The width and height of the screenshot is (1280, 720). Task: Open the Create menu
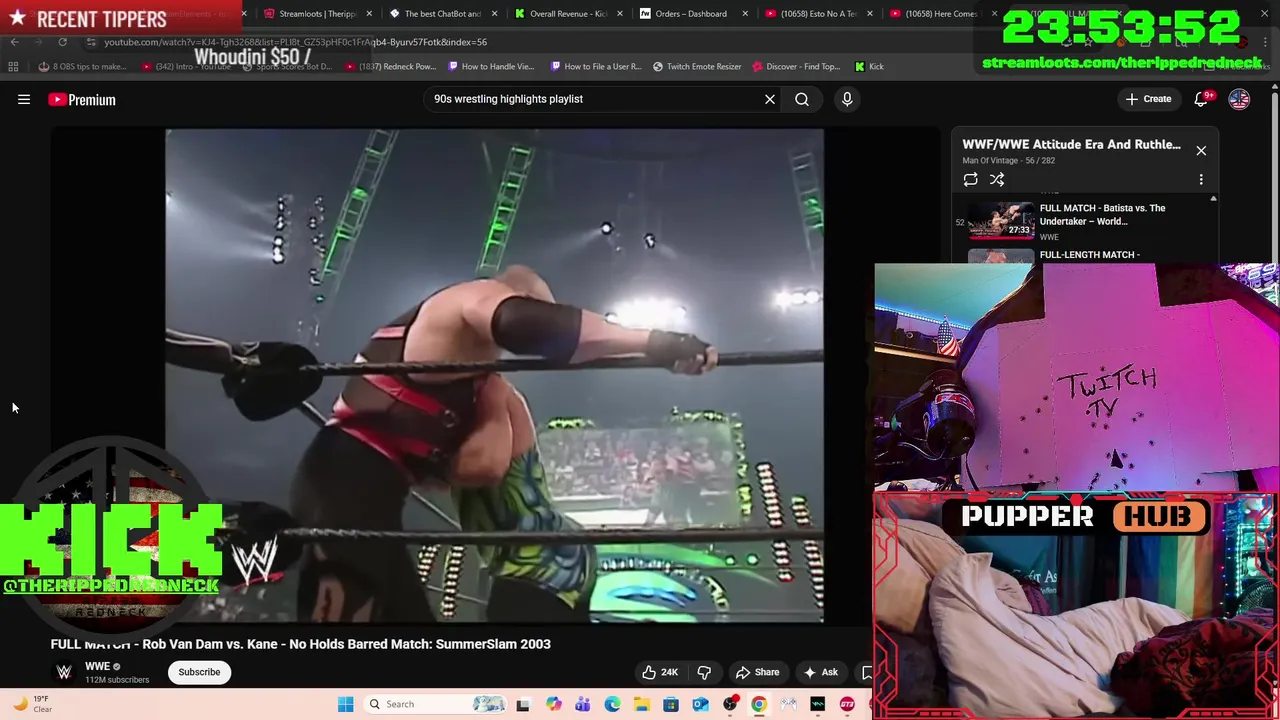point(1148,99)
